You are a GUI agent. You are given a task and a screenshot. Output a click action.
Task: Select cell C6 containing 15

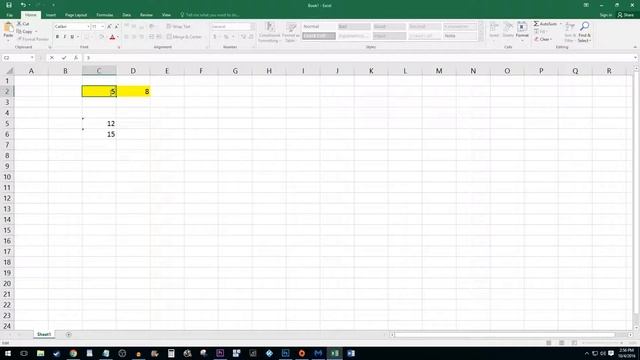pyautogui.click(x=99, y=134)
